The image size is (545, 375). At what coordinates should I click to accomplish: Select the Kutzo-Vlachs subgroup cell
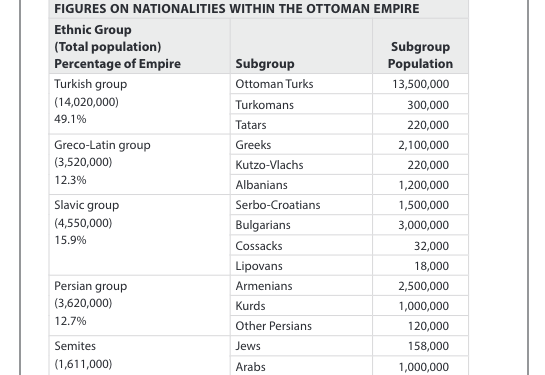coord(301,165)
